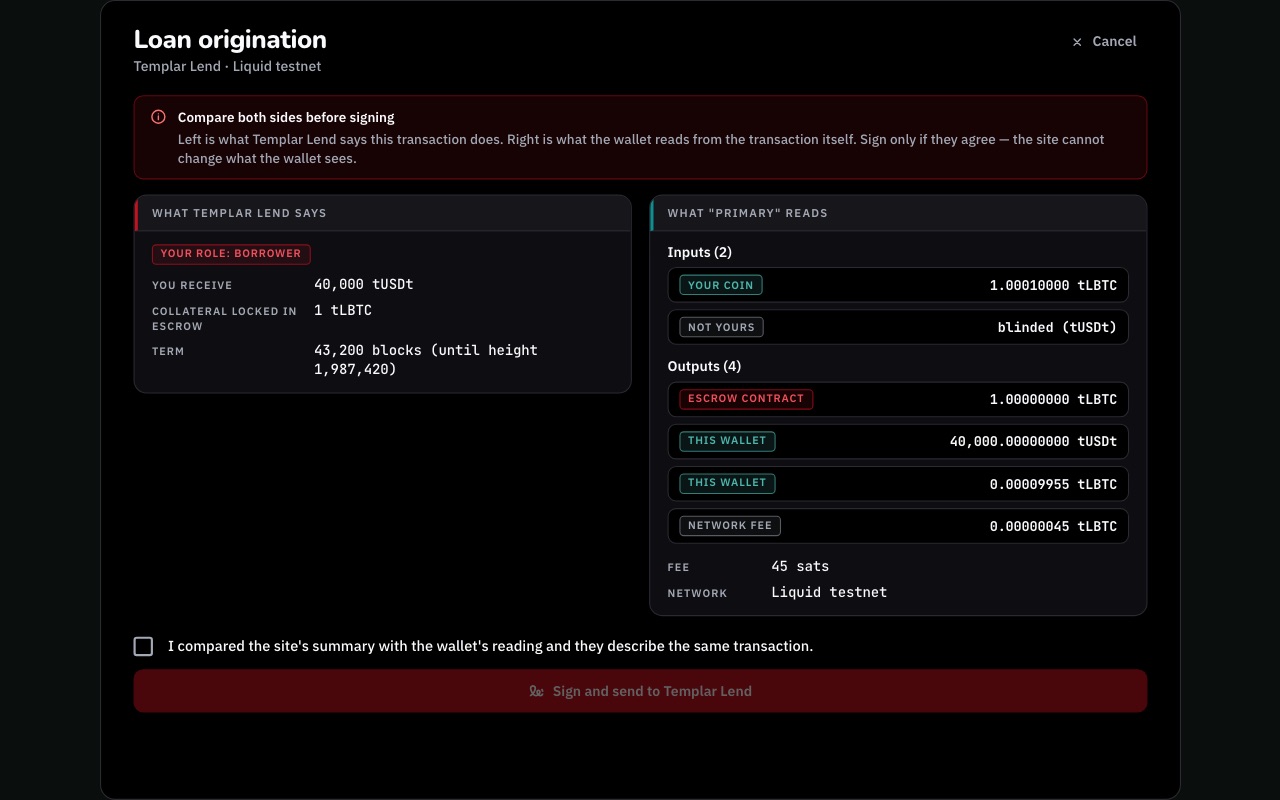1280x800 pixels.
Task: Click the ESCROW CONTRACT output tag
Action: click(746, 399)
